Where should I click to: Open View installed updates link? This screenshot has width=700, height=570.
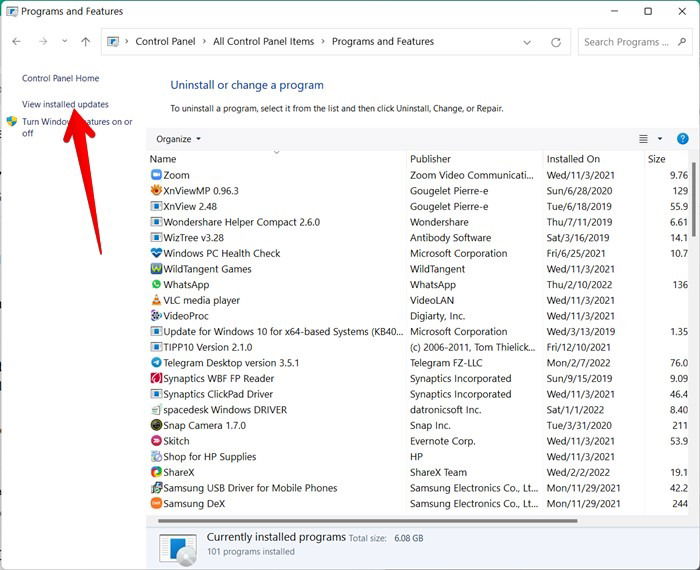(x=65, y=104)
